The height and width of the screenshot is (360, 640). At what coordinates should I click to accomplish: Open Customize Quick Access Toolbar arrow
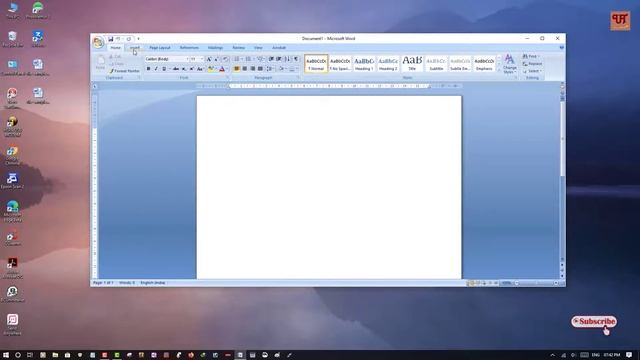138,39
